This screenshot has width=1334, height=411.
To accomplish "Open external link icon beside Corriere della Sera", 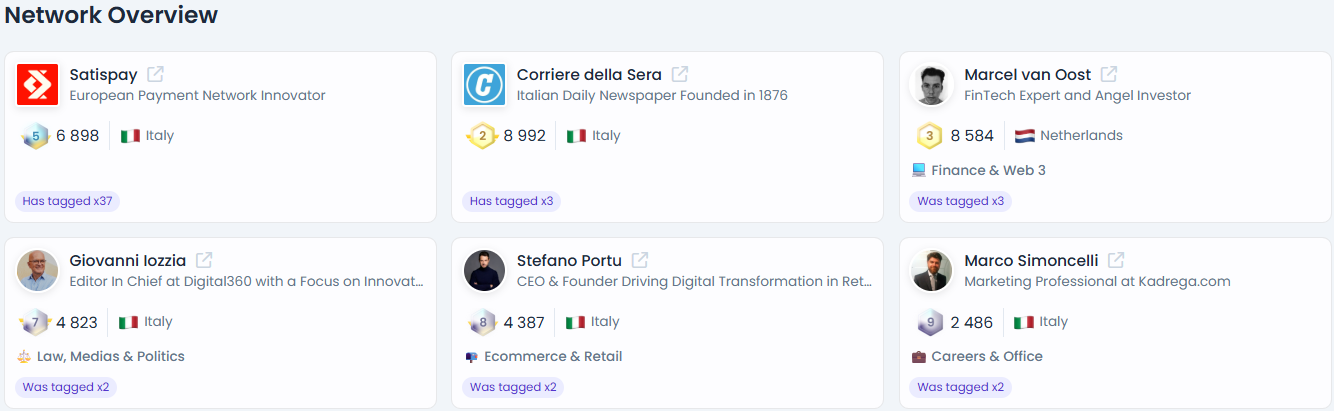I will (x=680, y=74).
